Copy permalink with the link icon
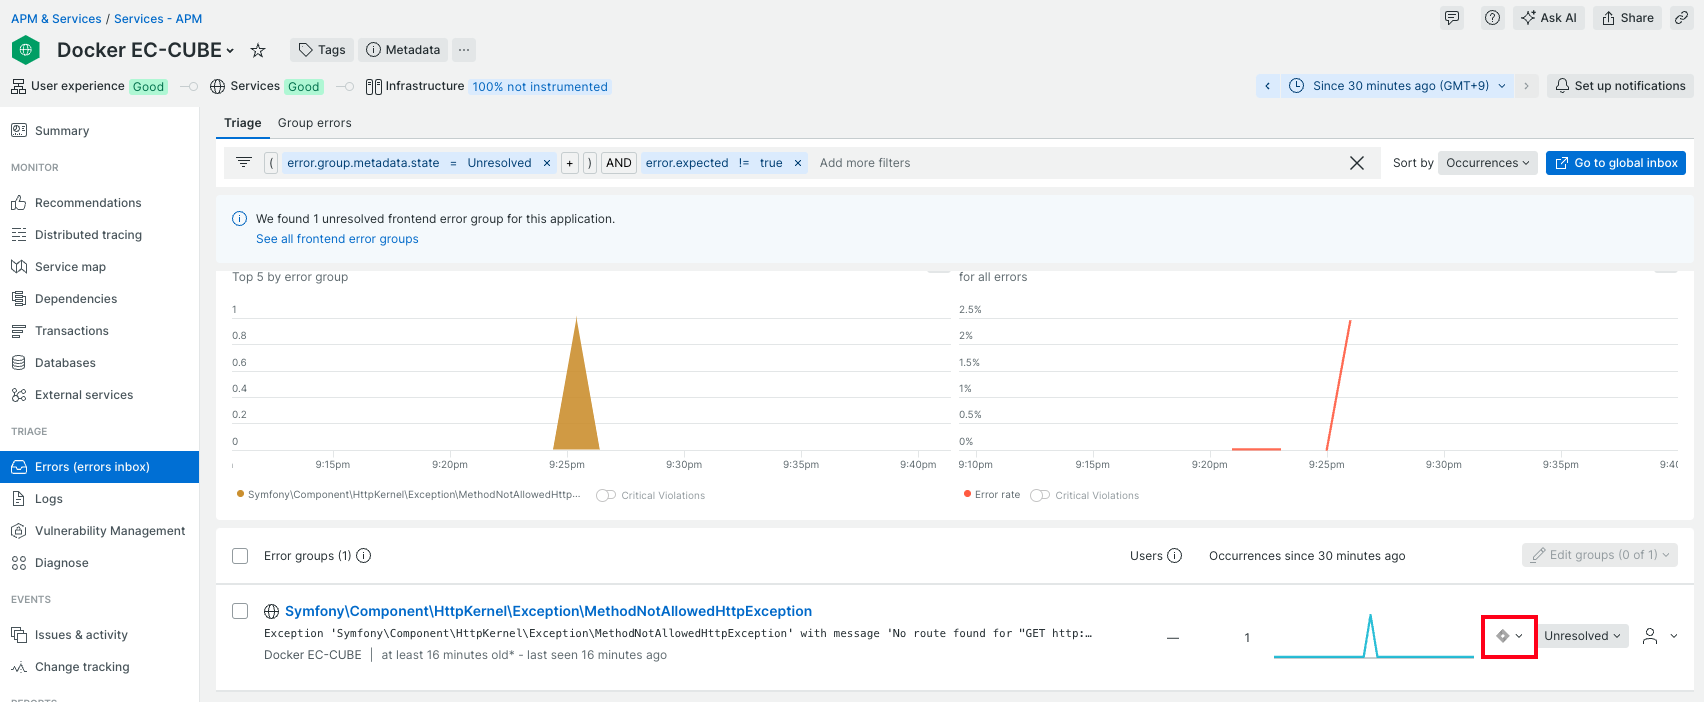1704x702 pixels. coord(1682,18)
